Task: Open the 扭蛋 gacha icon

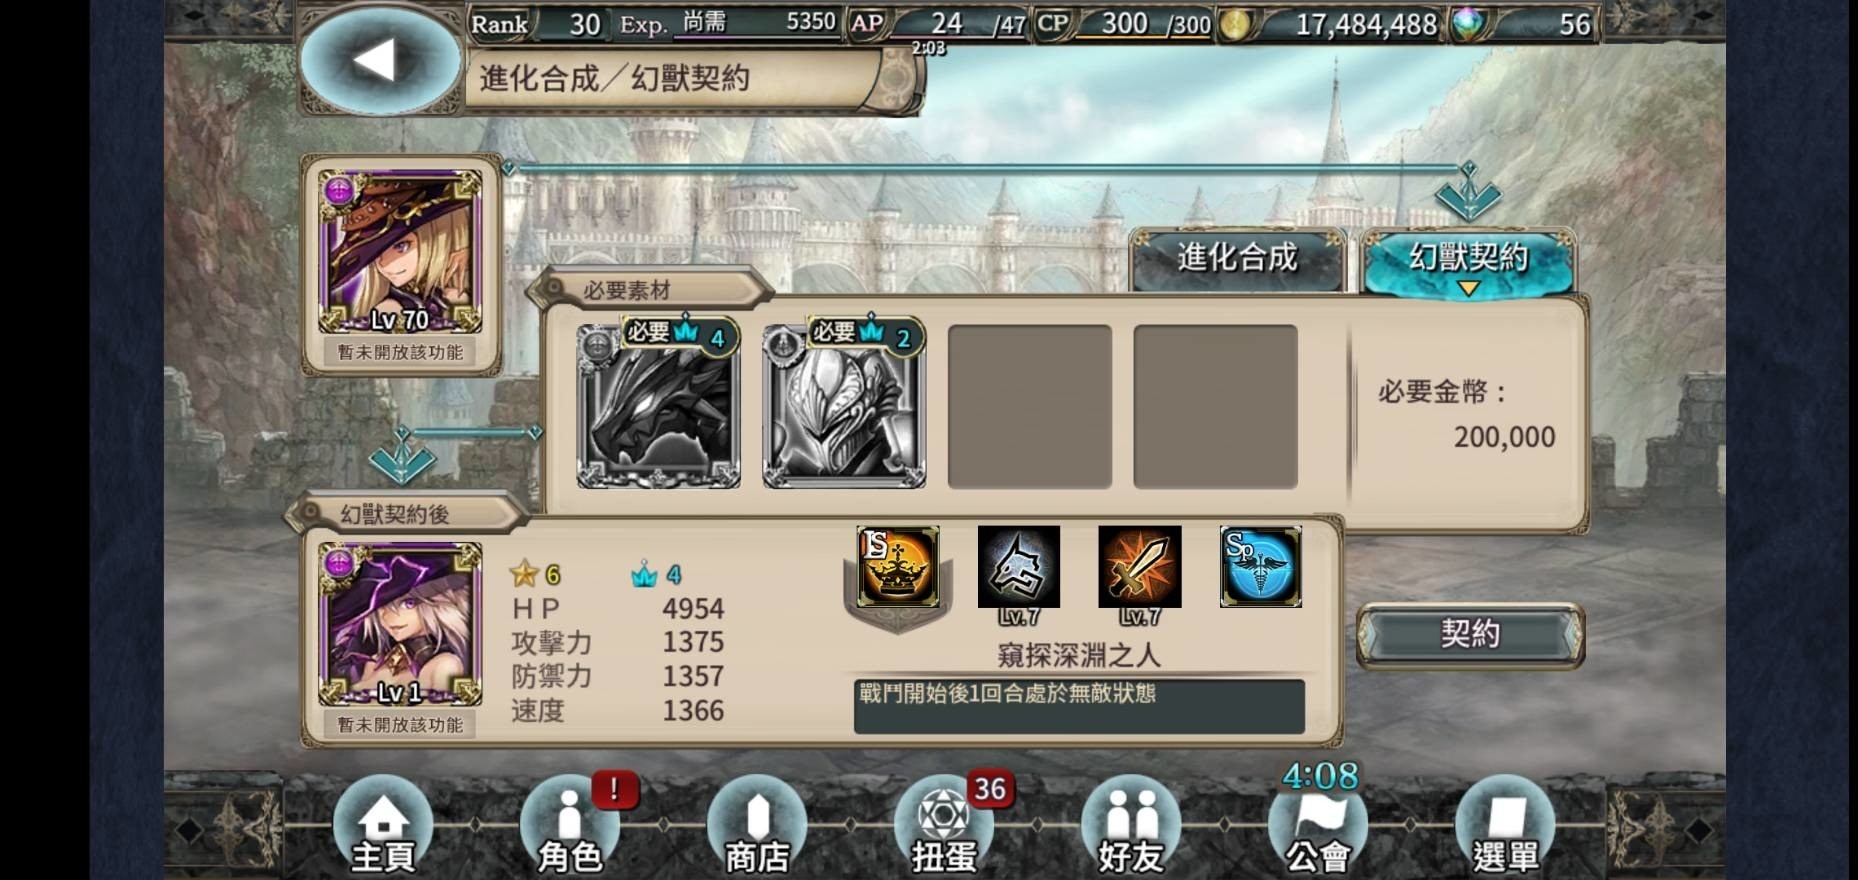Action: click(944, 826)
